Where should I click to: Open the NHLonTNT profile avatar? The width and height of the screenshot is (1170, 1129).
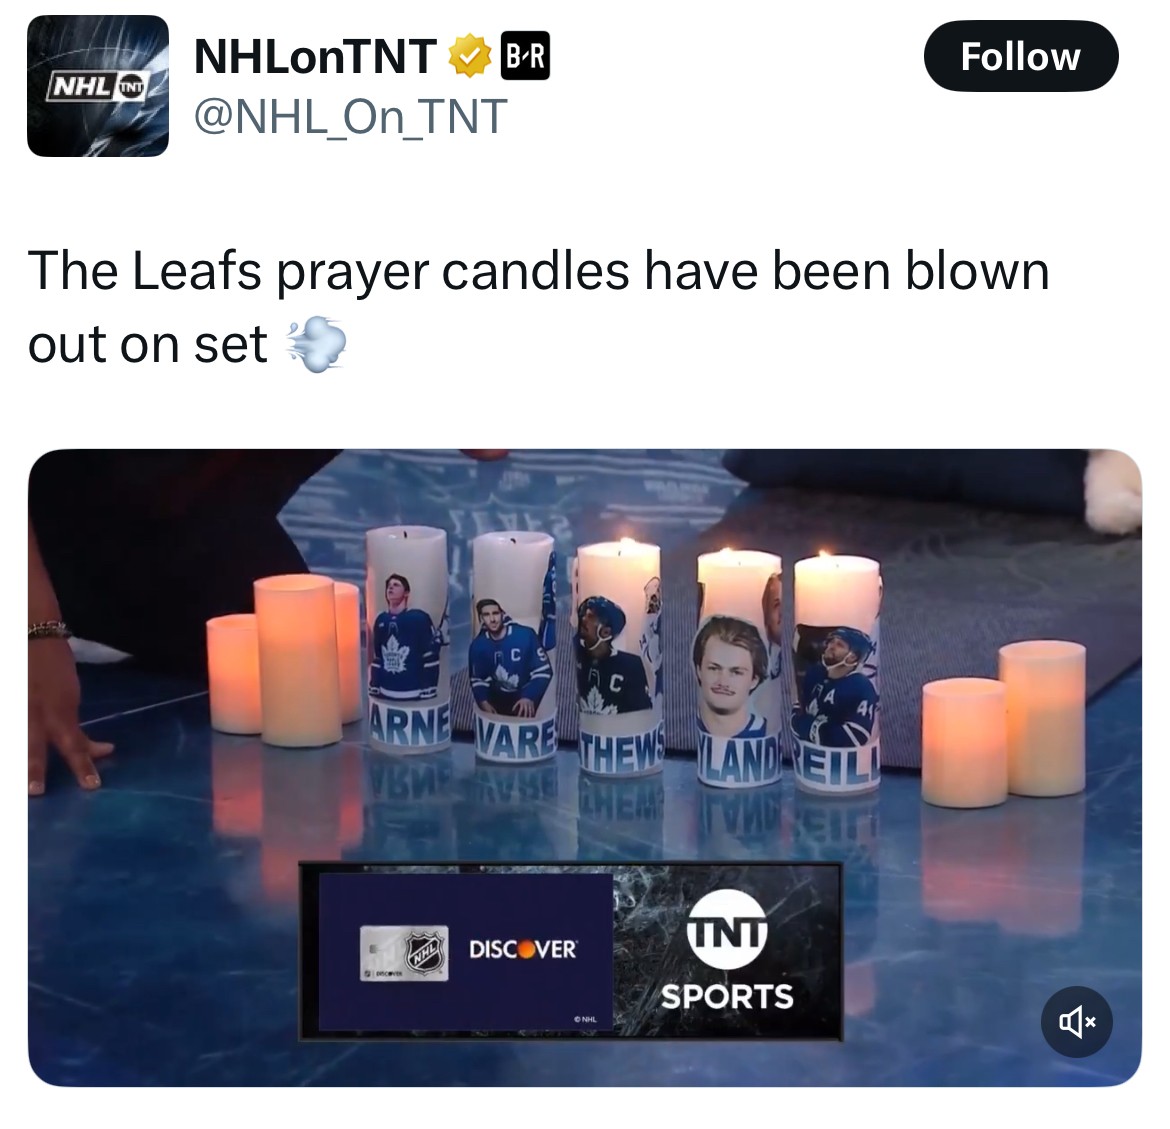point(98,86)
